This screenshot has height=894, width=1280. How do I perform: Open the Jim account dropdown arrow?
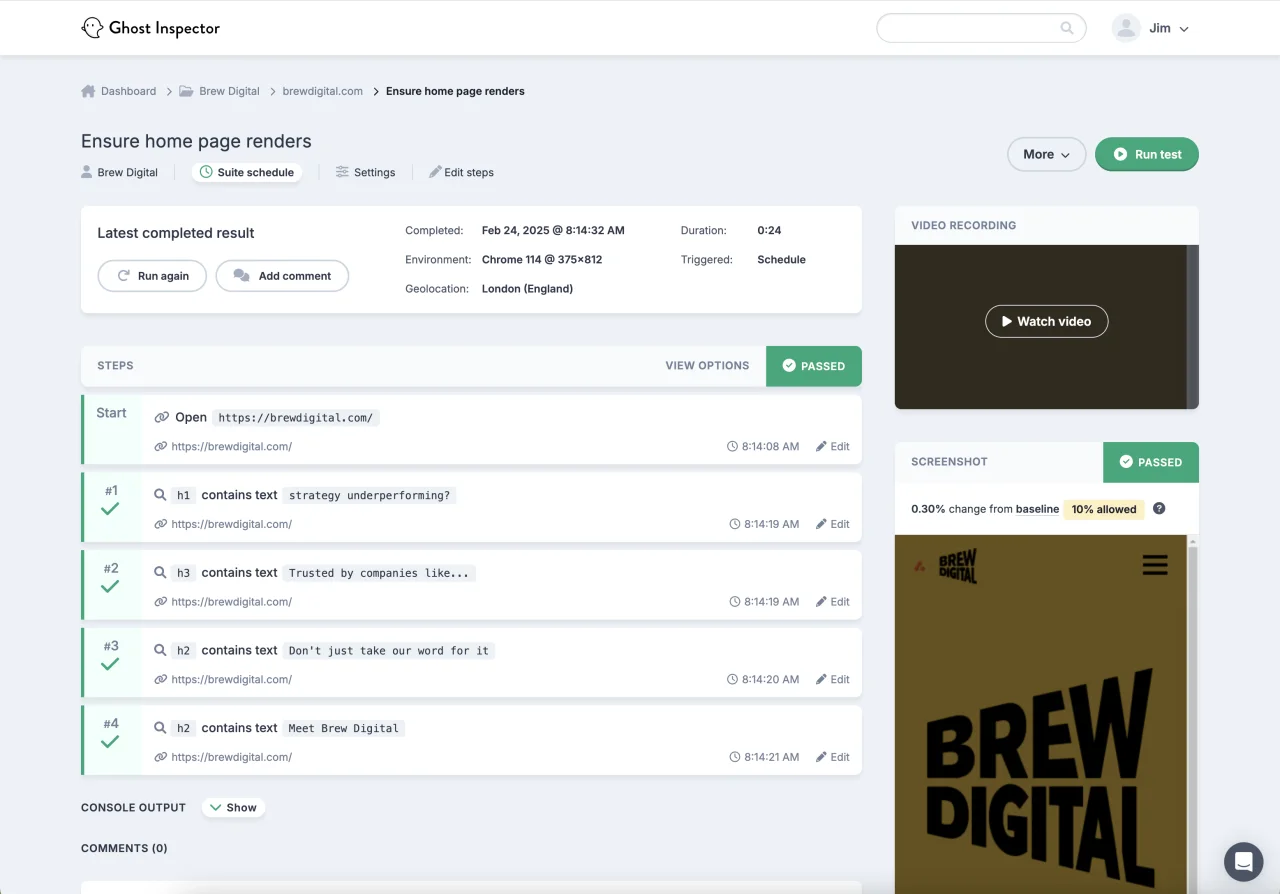pos(1184,29)
